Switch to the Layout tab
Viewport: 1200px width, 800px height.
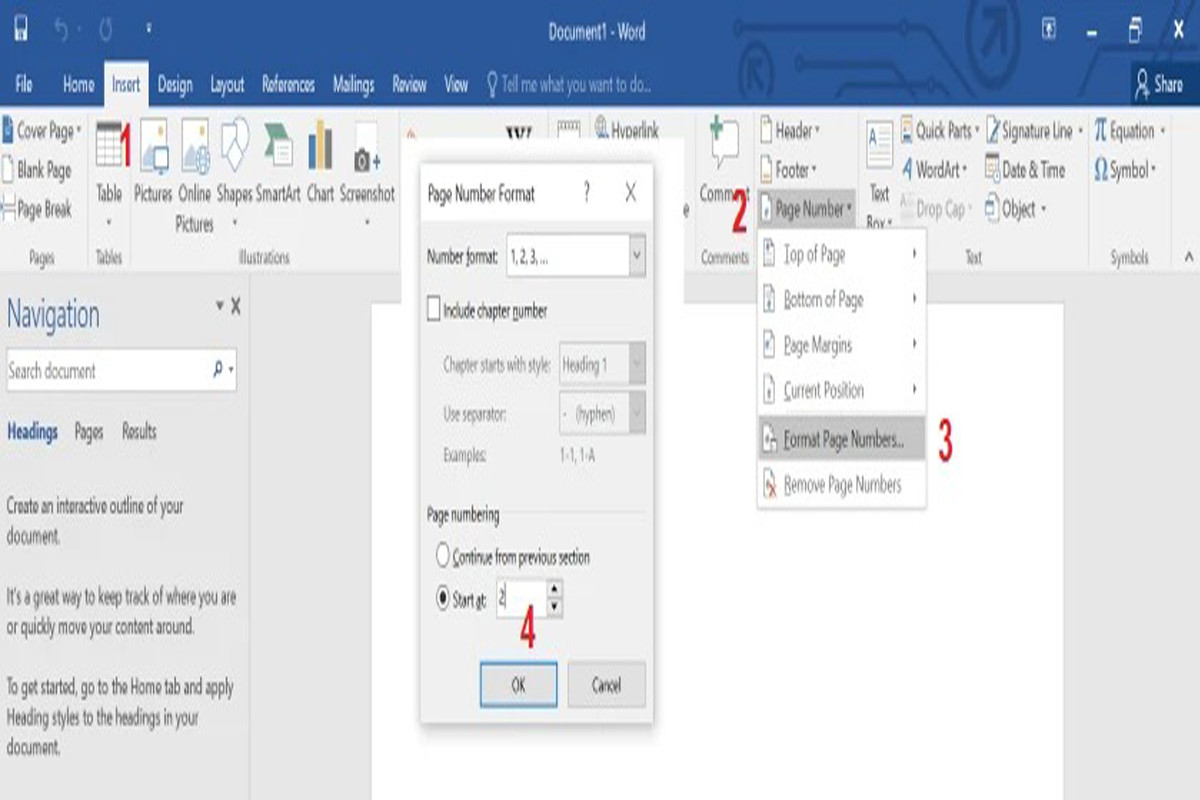tap(228, 85)
